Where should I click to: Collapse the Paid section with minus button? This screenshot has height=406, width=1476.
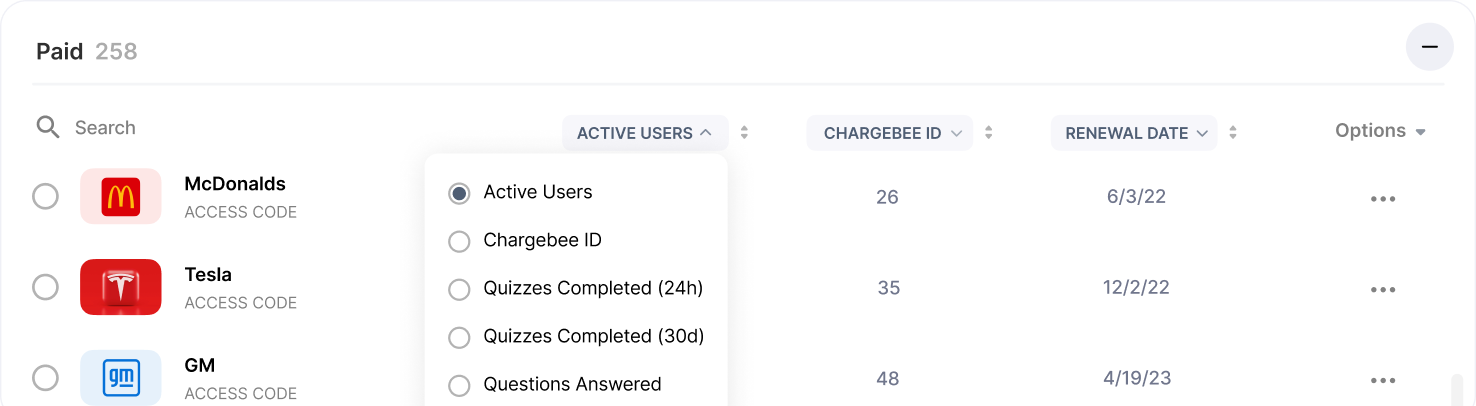(1429, 47)
